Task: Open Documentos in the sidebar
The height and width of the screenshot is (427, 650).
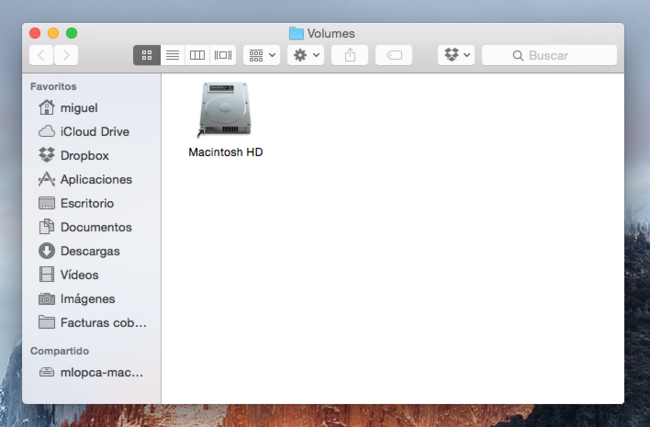Action: tap(91, 227)
